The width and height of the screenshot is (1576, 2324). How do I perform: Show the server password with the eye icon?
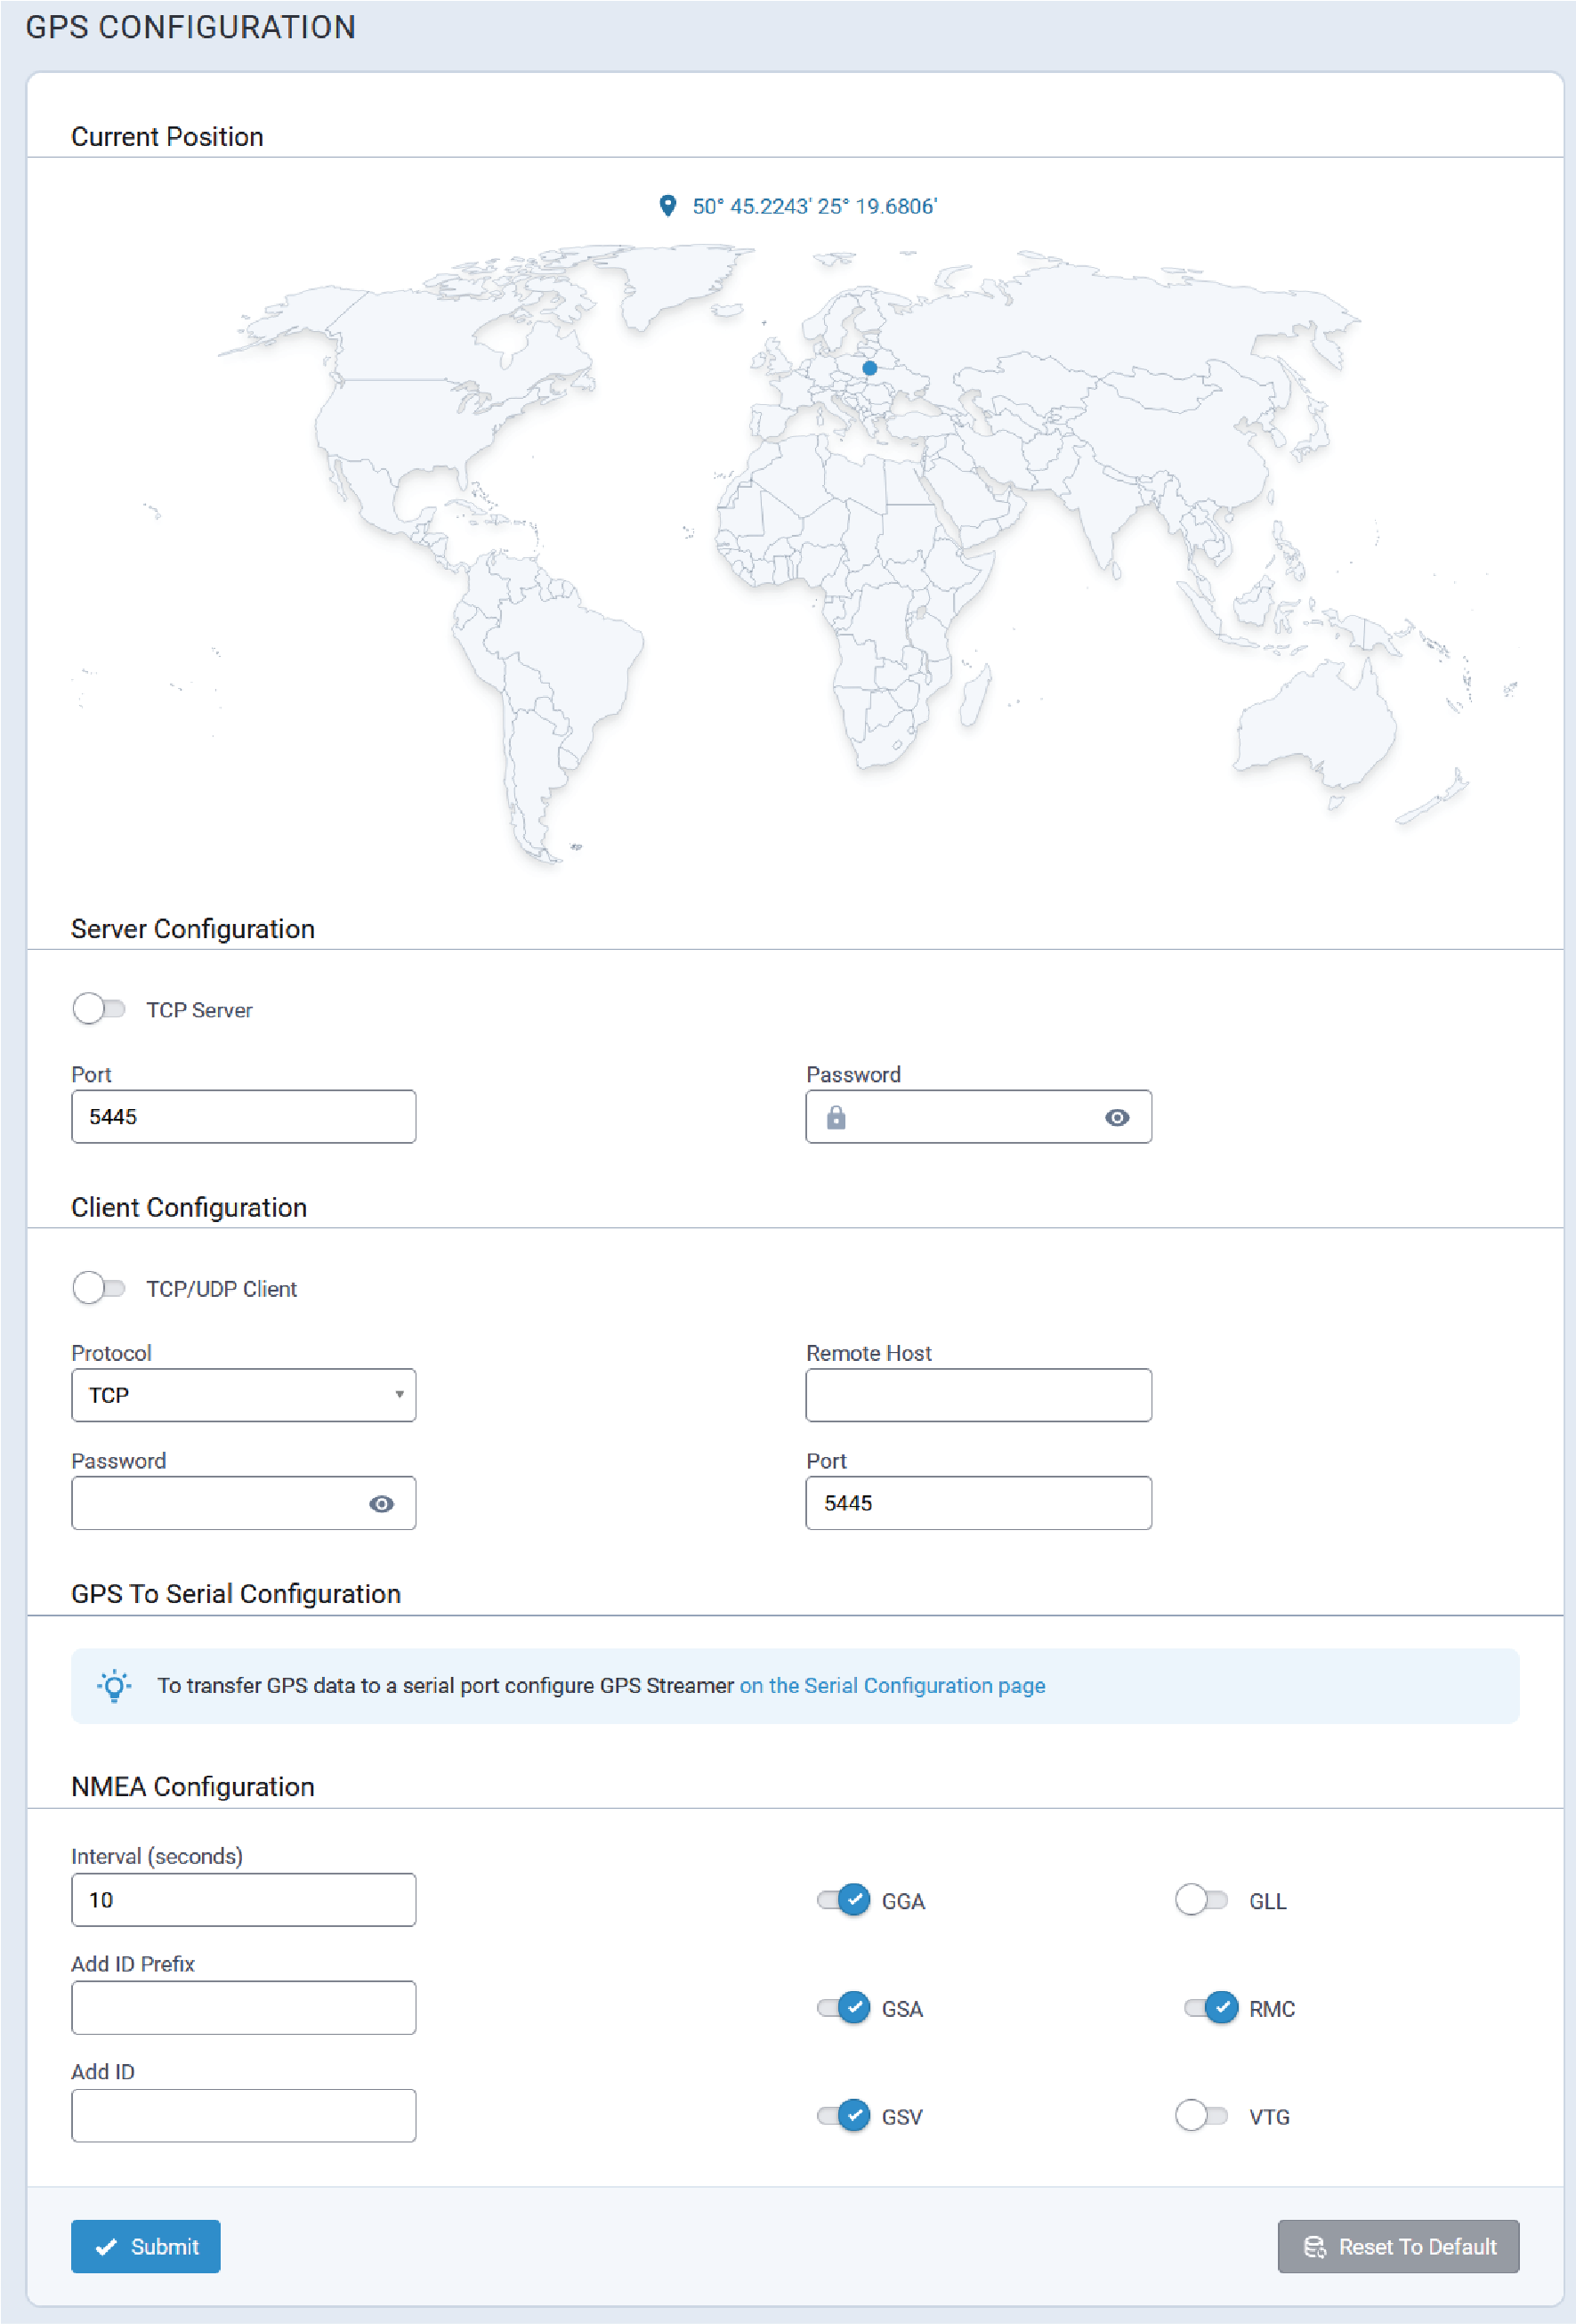pos(1116,1117)
